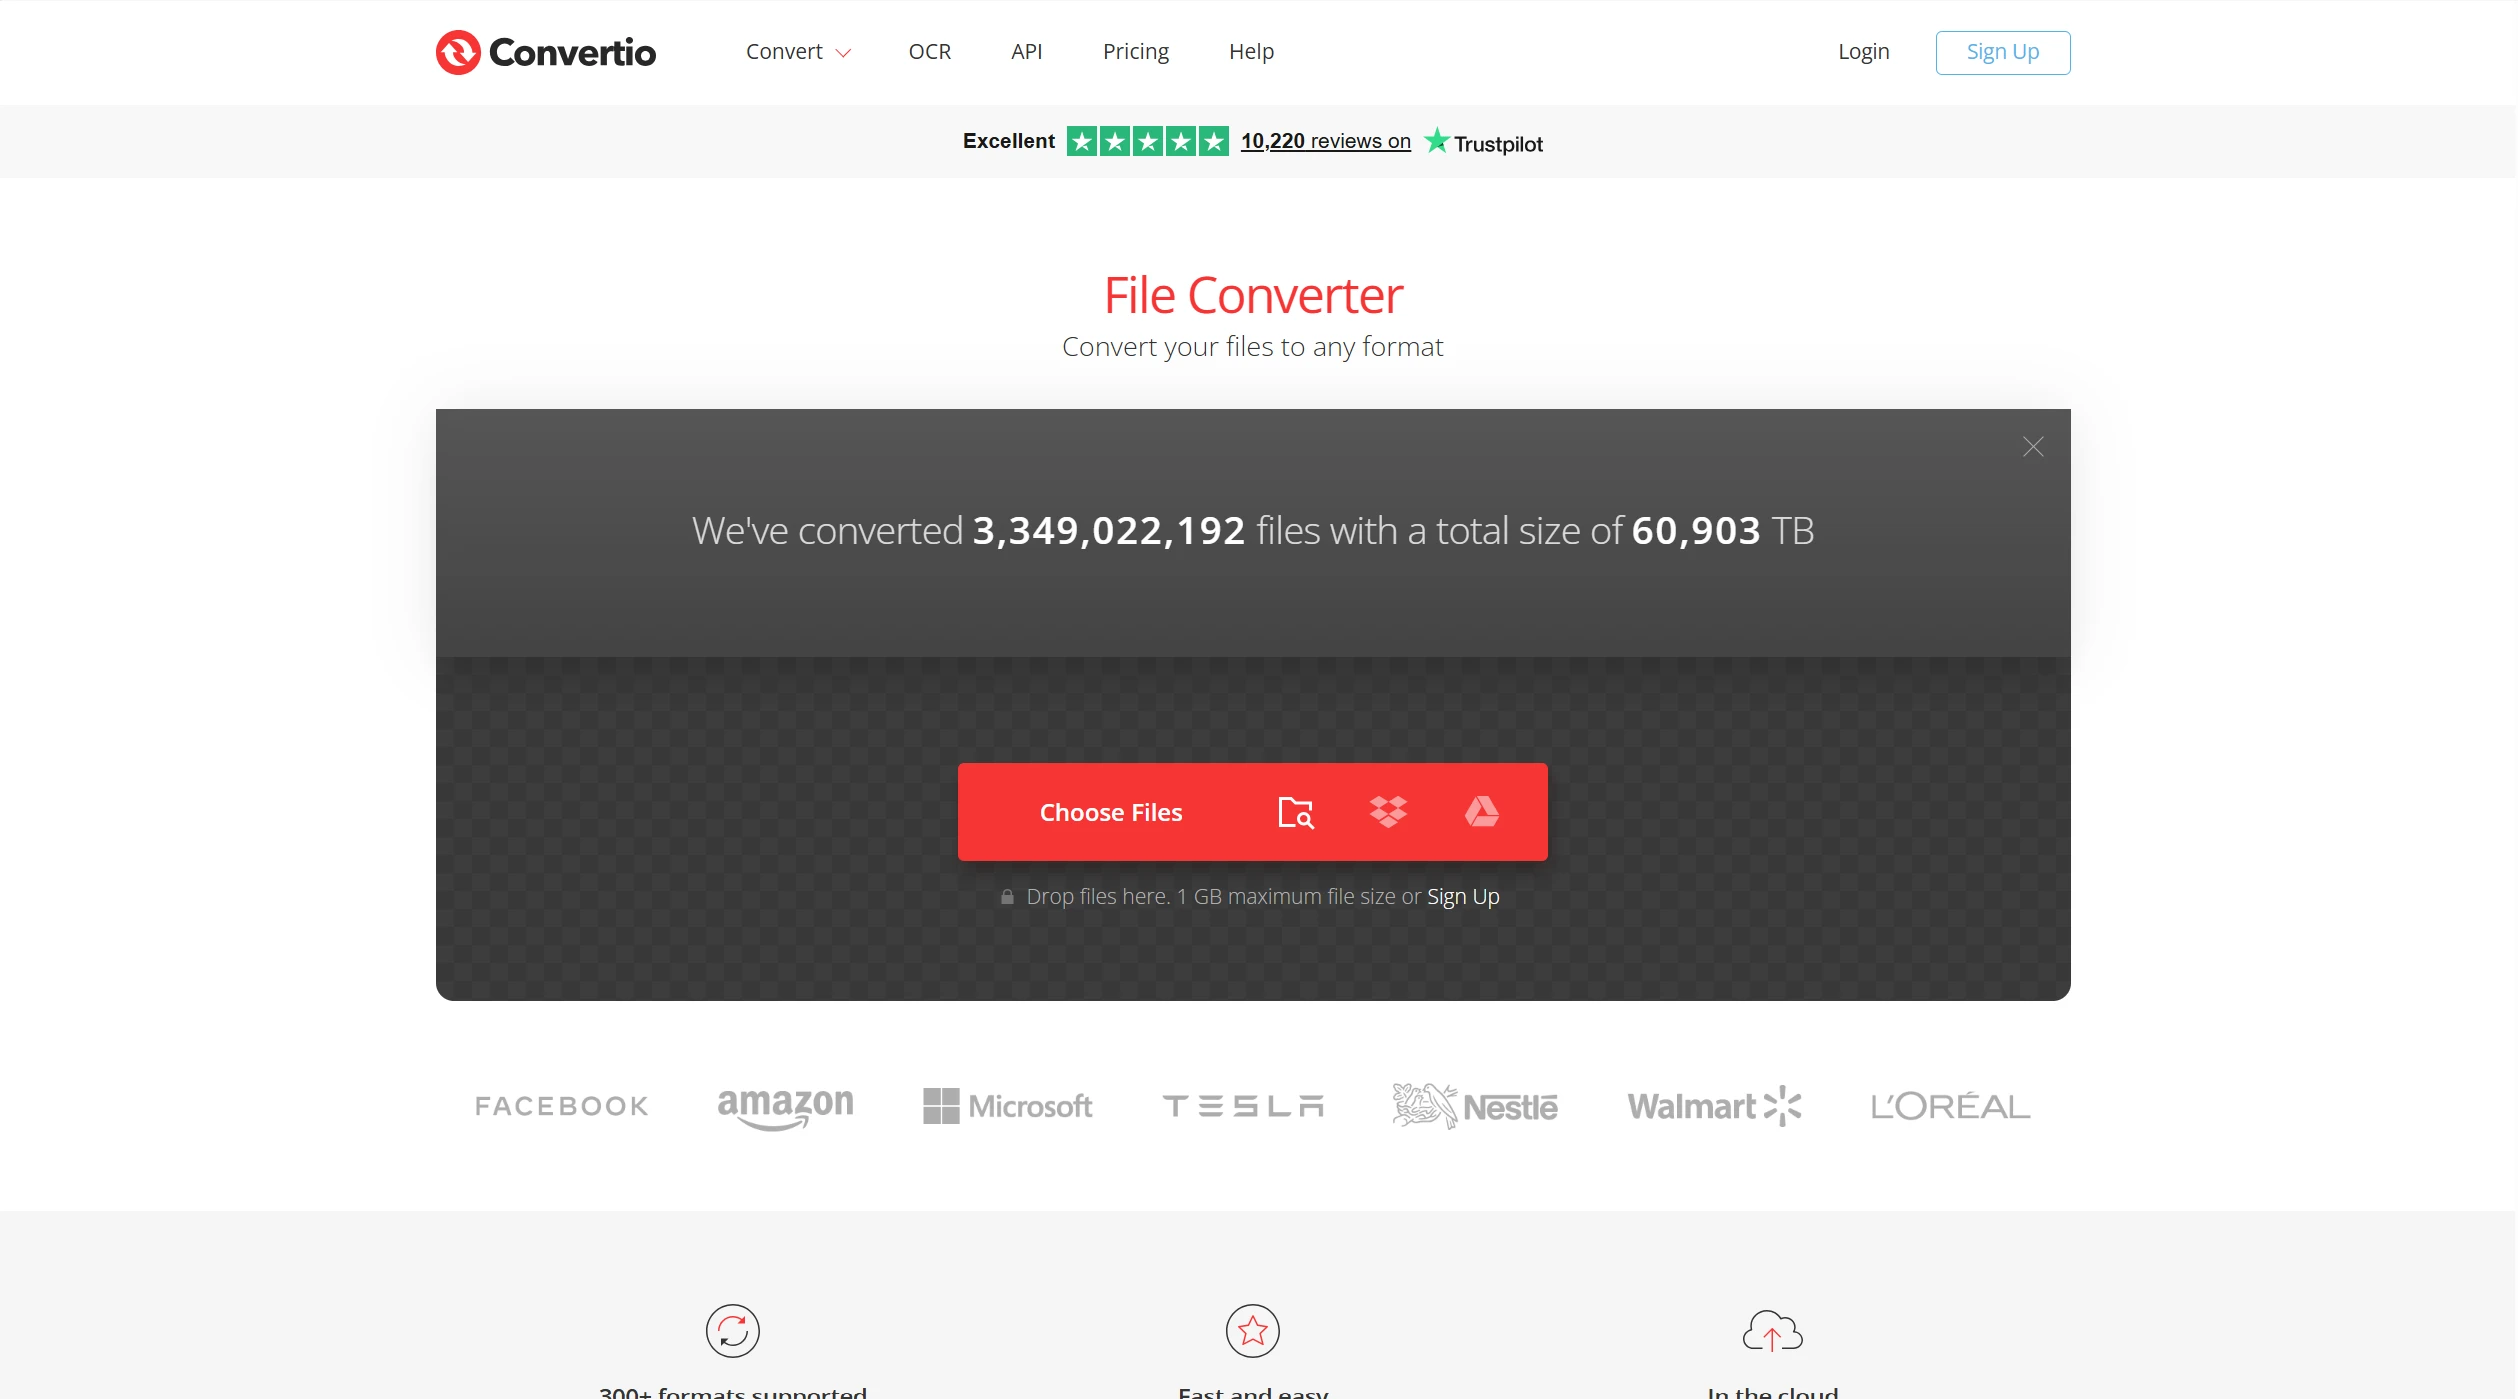Click the star Fast and easy icon
Viewport: 2518px width, 1399px height.
(x=1253, y=1331)
